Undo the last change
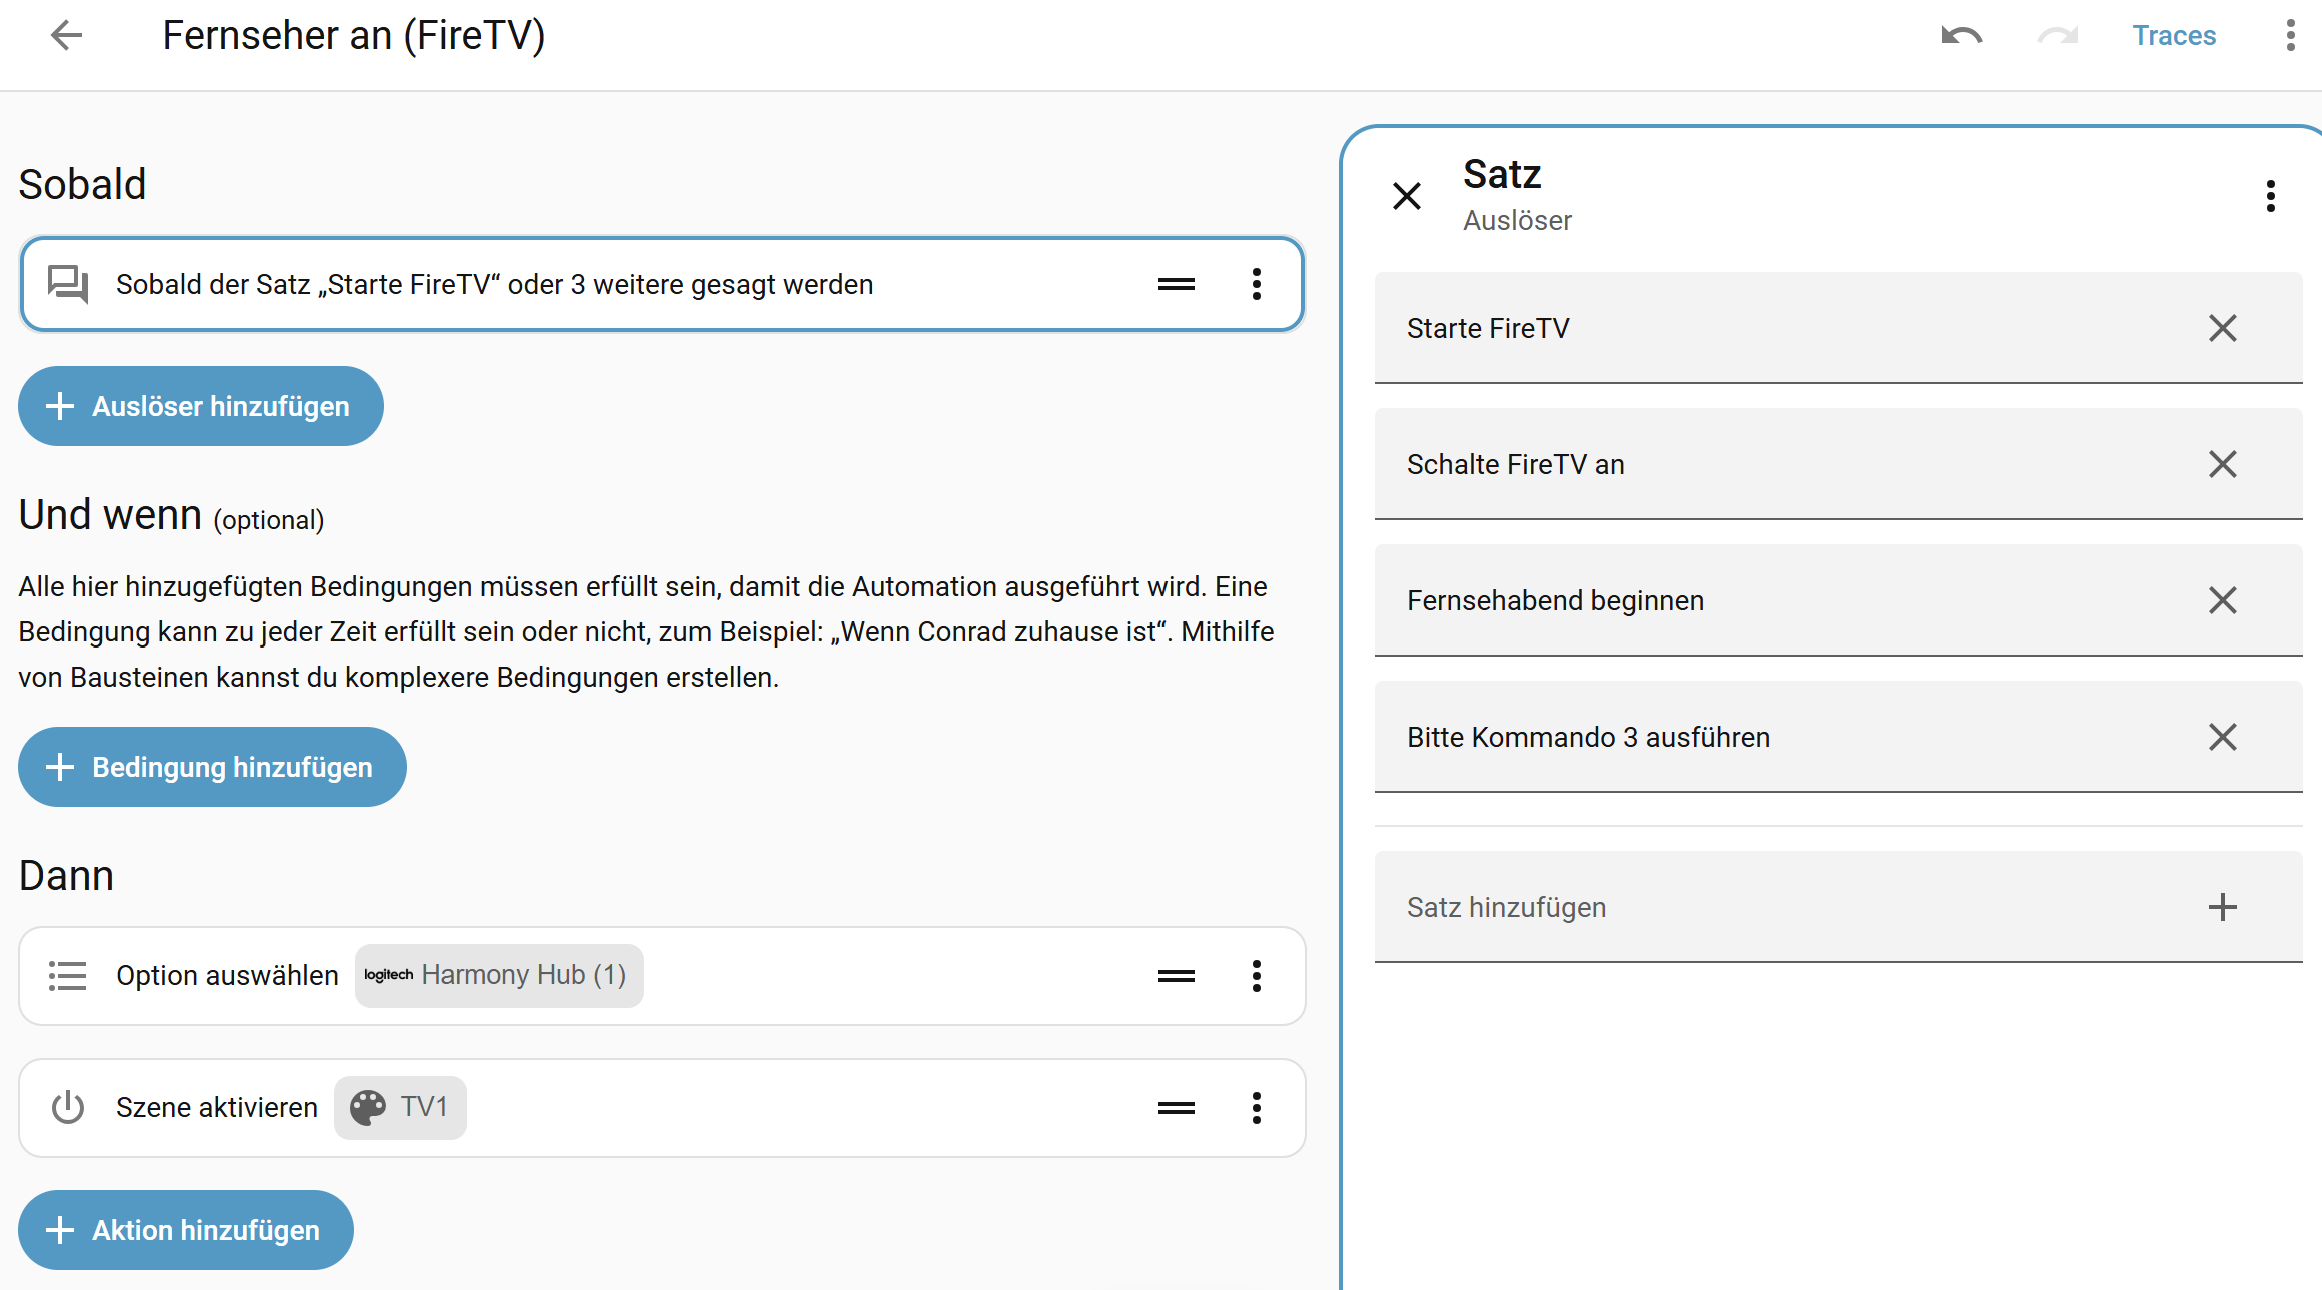The width and height of the screenshot is (2322, 1290). coord(1961,36)
